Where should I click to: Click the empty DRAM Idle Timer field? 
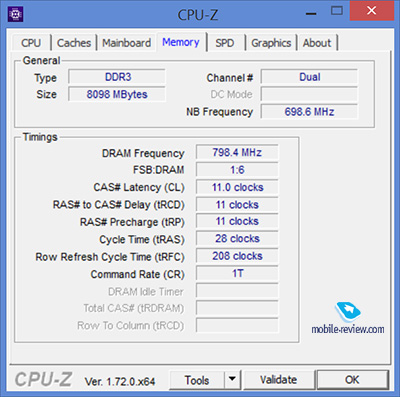[237, 291]
